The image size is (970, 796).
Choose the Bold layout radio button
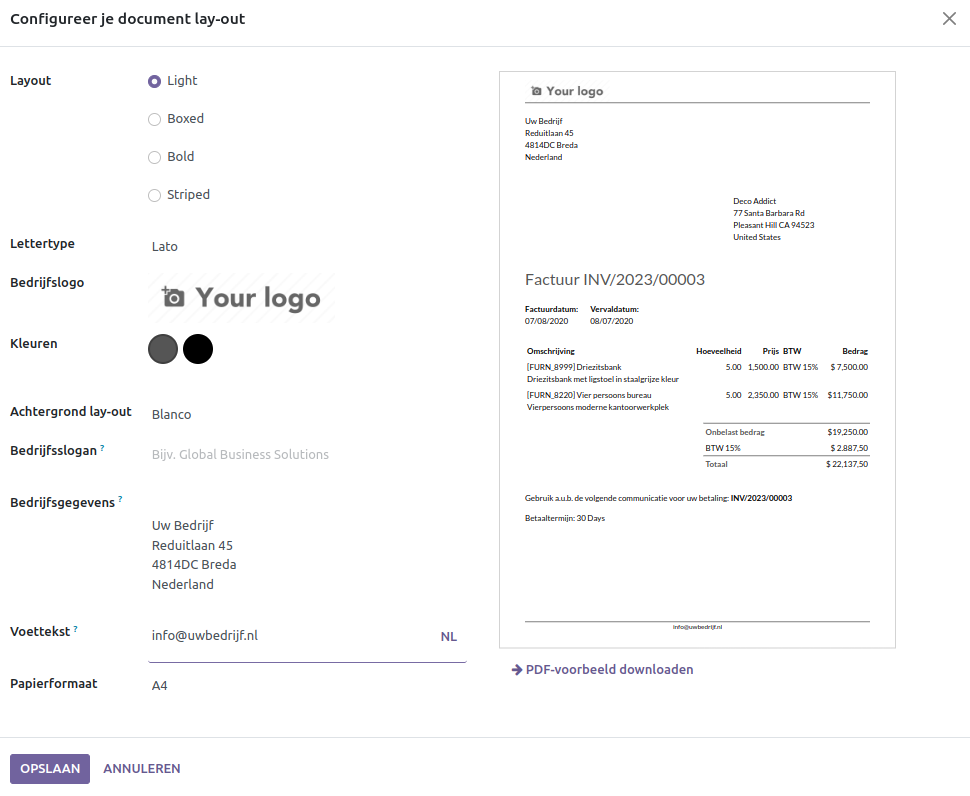[154, 157]
